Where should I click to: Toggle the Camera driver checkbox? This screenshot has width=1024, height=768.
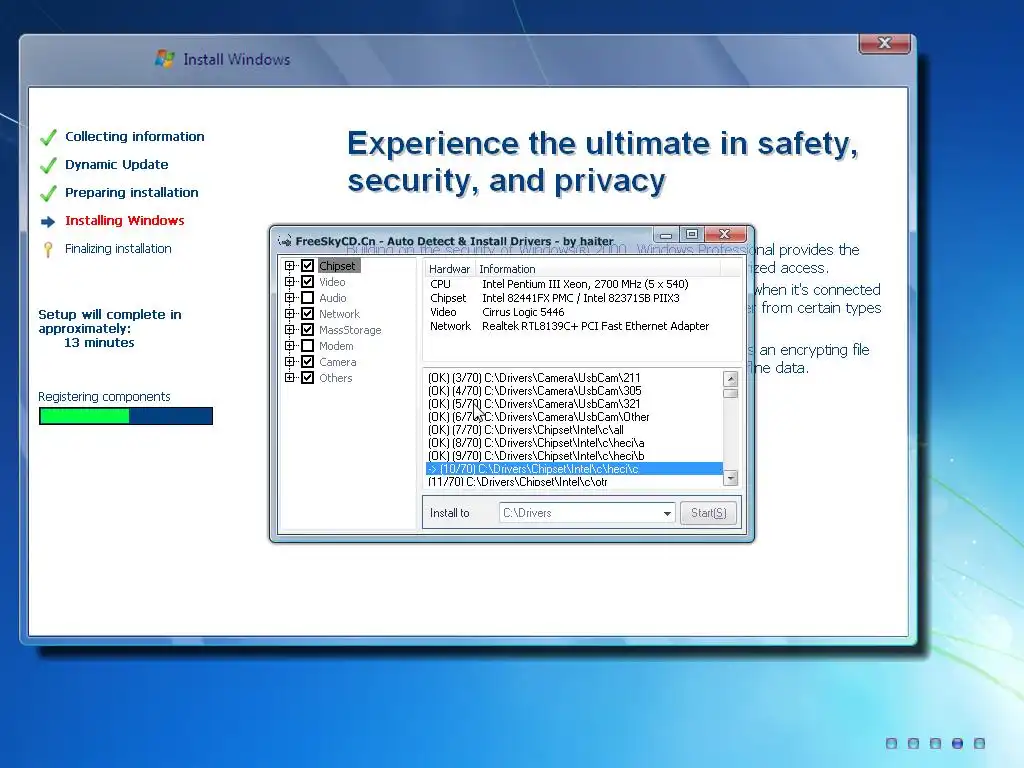click(308, 362)
